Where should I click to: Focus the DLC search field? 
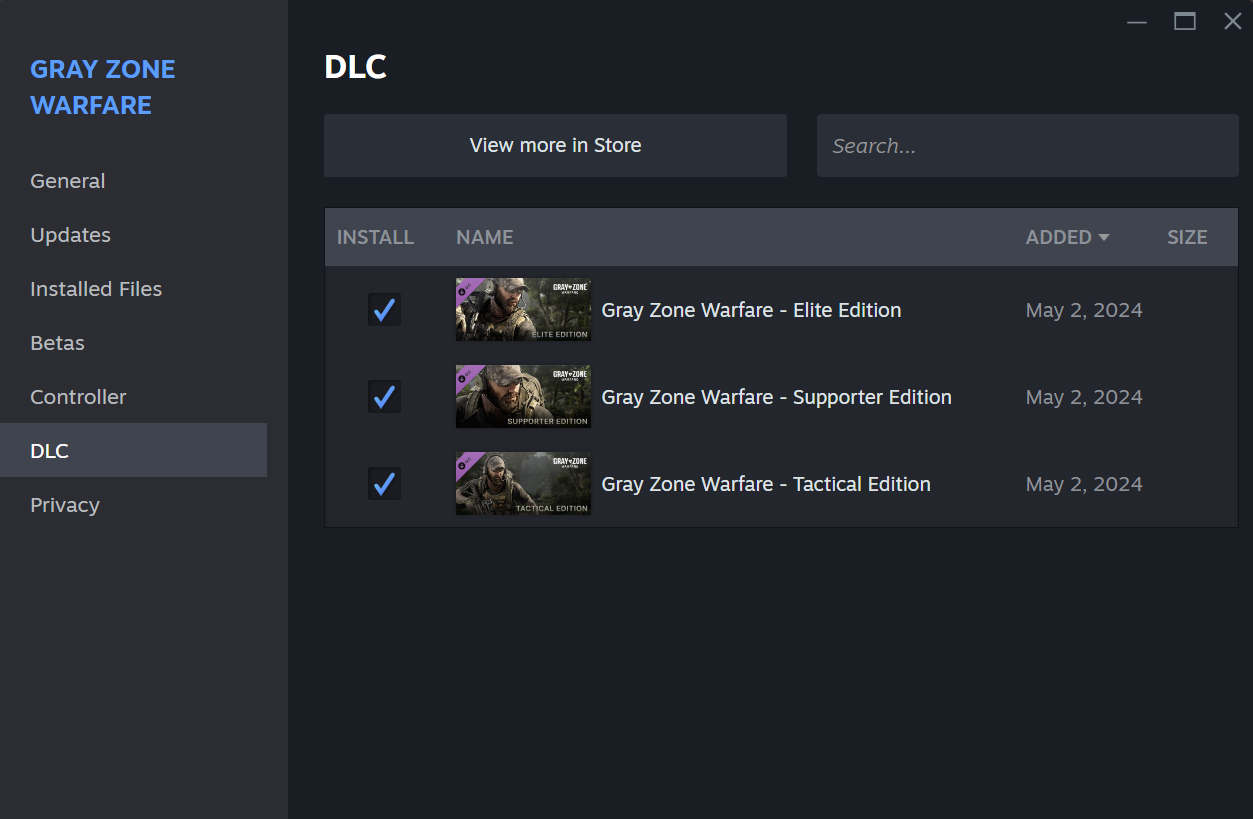click(x=1027, y=146)
